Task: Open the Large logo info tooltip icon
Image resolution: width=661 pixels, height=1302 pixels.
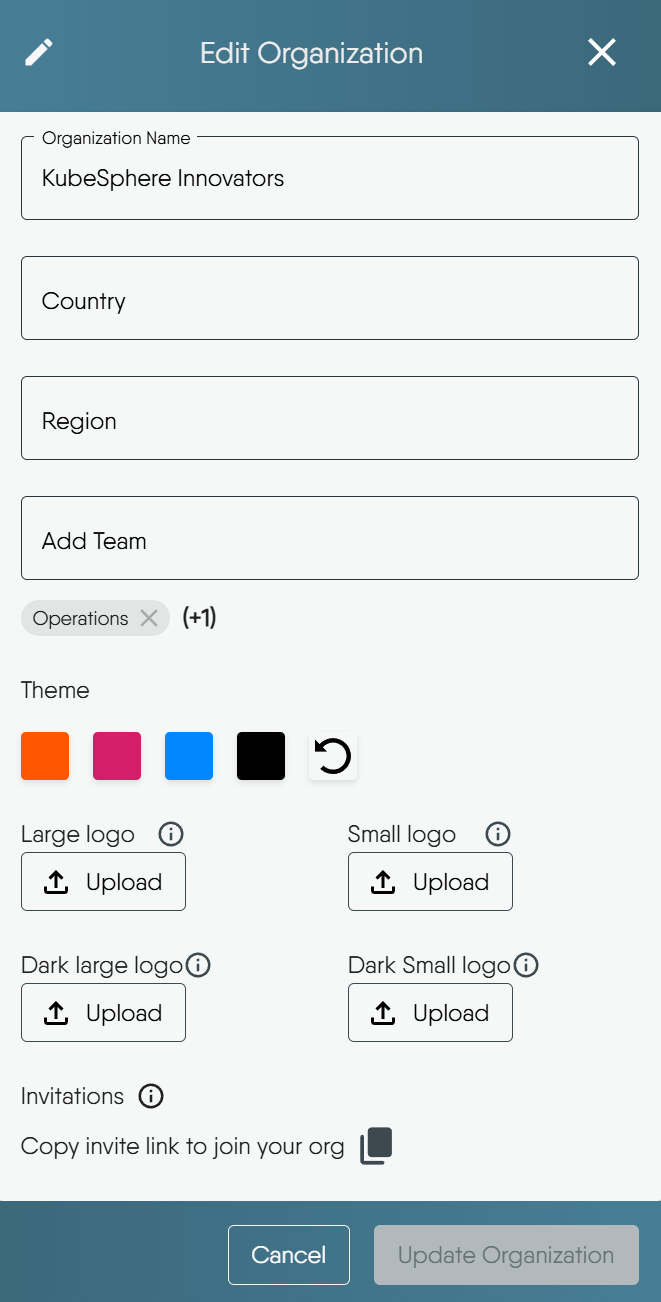Action: point(170,834)
